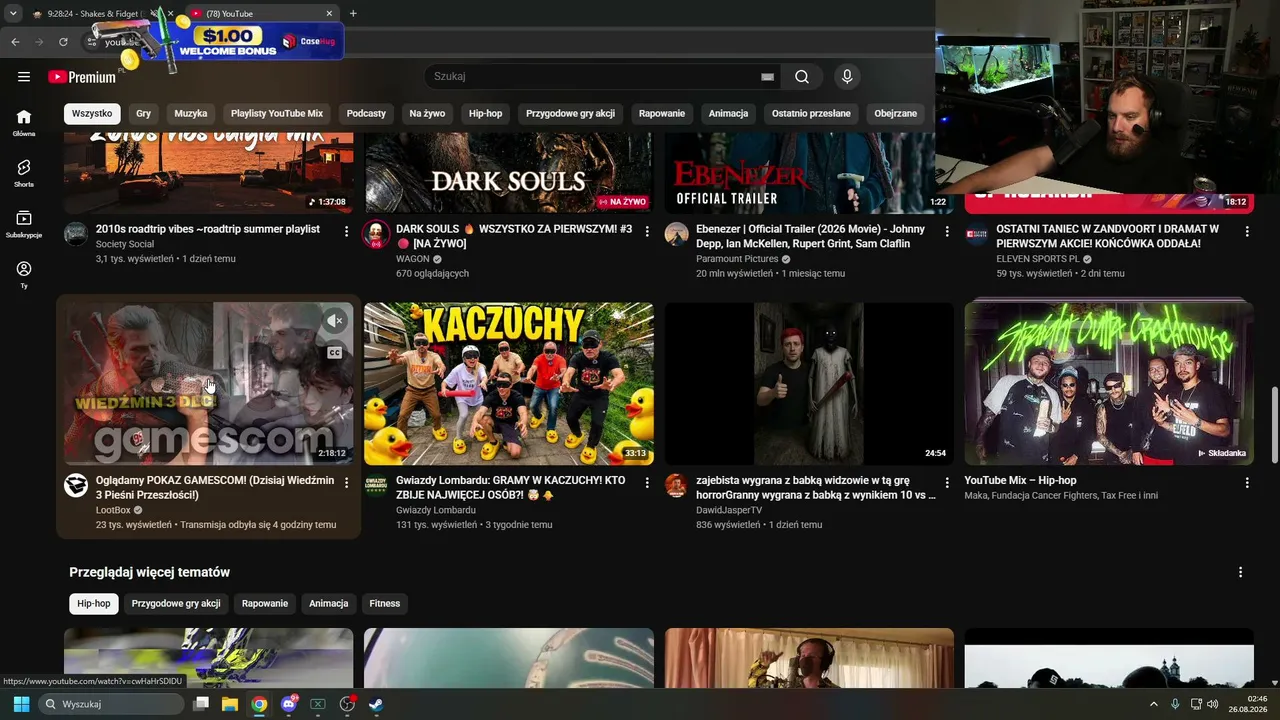Open options menu for Ebenezer trailer
1280x720 pixels.
click(x=947, y=231)
